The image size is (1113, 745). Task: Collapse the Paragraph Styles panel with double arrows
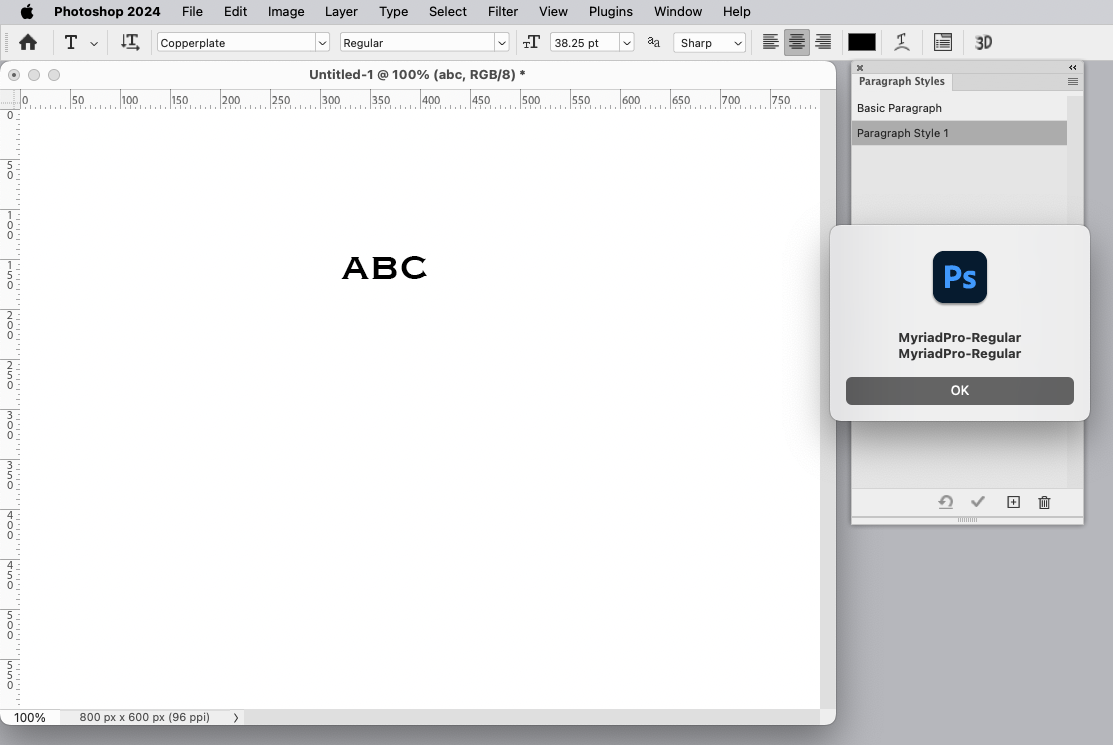[1073, 67]
